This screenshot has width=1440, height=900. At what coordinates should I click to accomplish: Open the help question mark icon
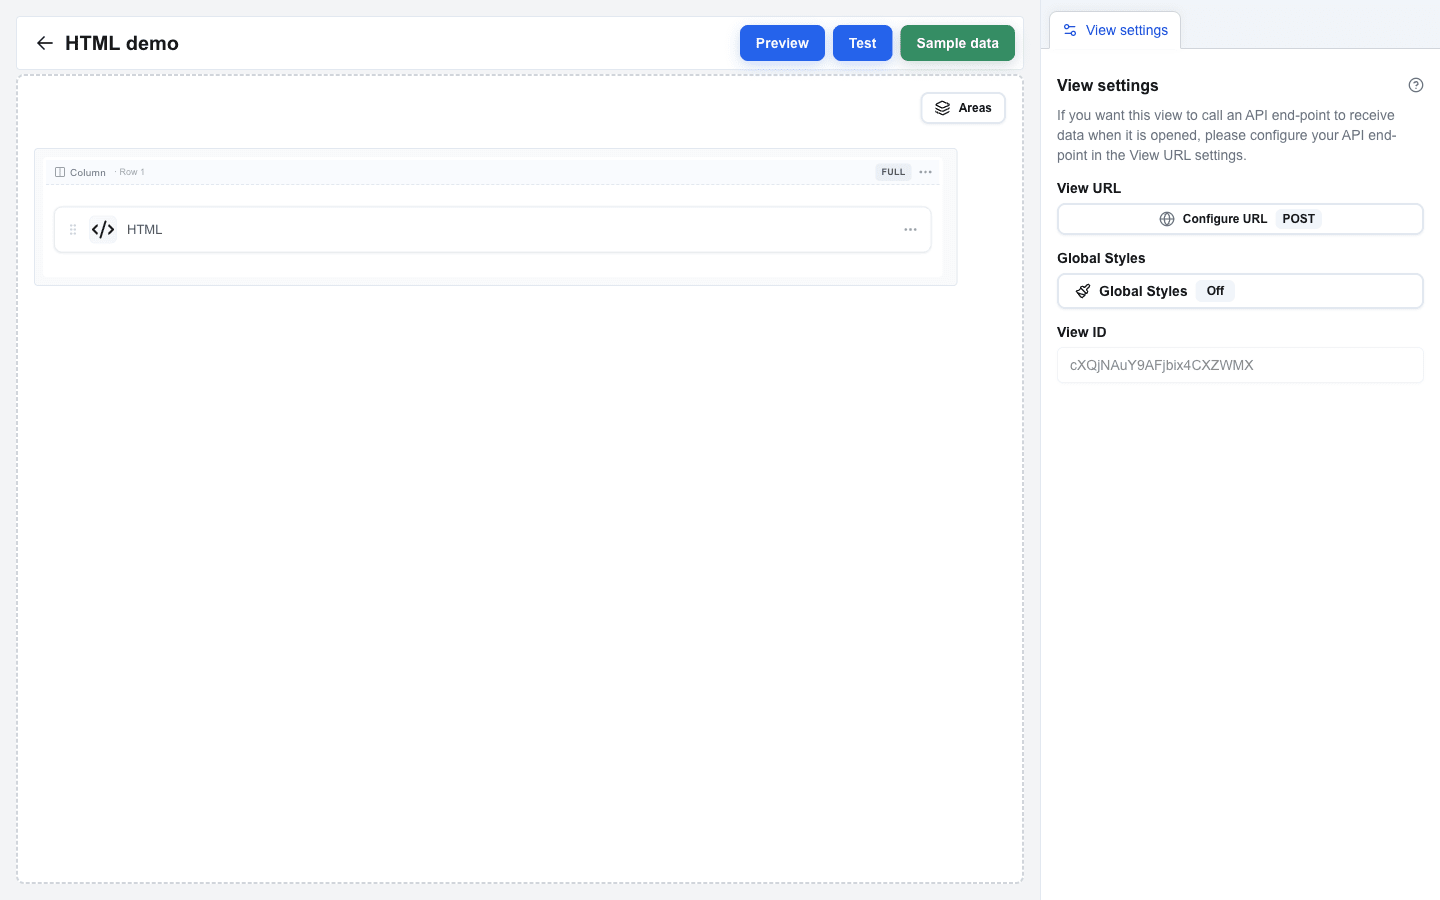[1416, 85]
